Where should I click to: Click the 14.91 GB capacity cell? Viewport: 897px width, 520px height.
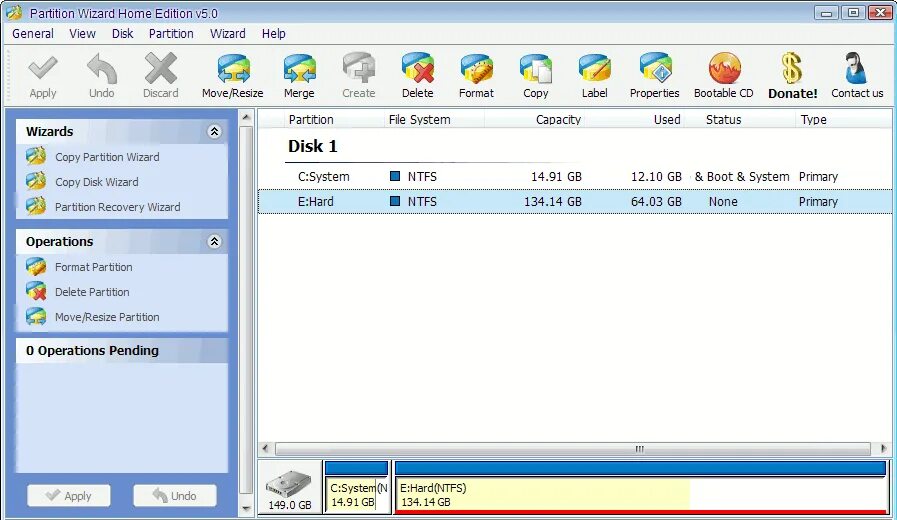pos(556,177)
